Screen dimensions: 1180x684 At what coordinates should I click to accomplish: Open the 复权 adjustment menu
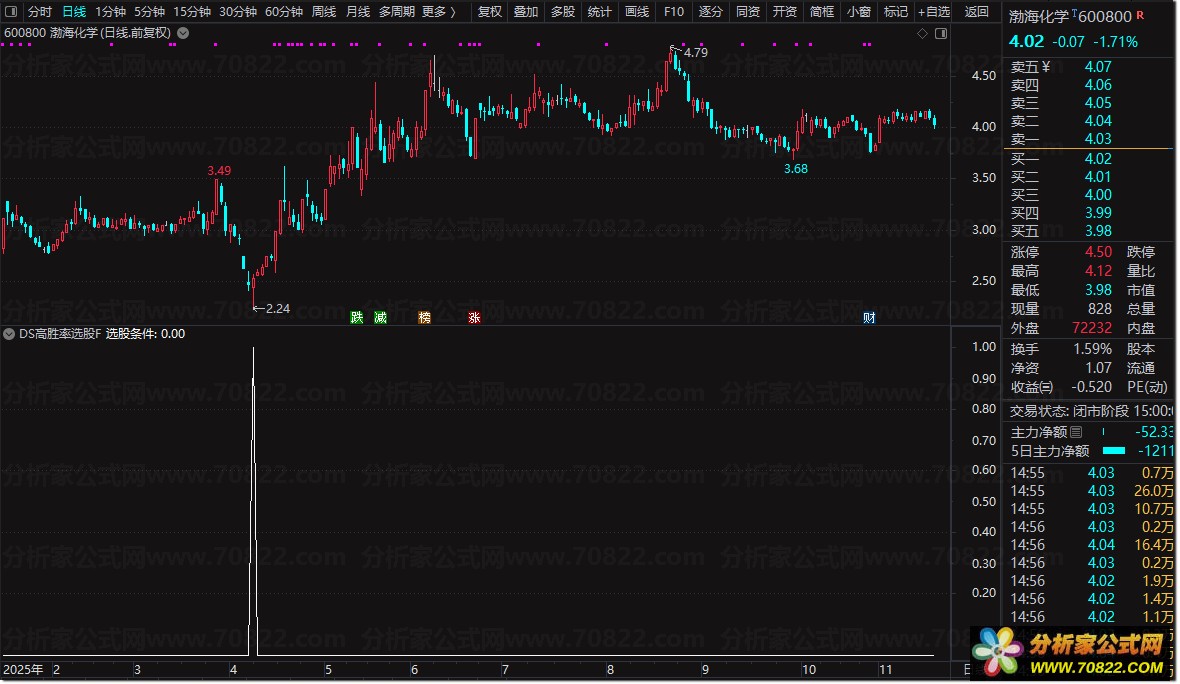pyautogui.click(x=490, y=11)
